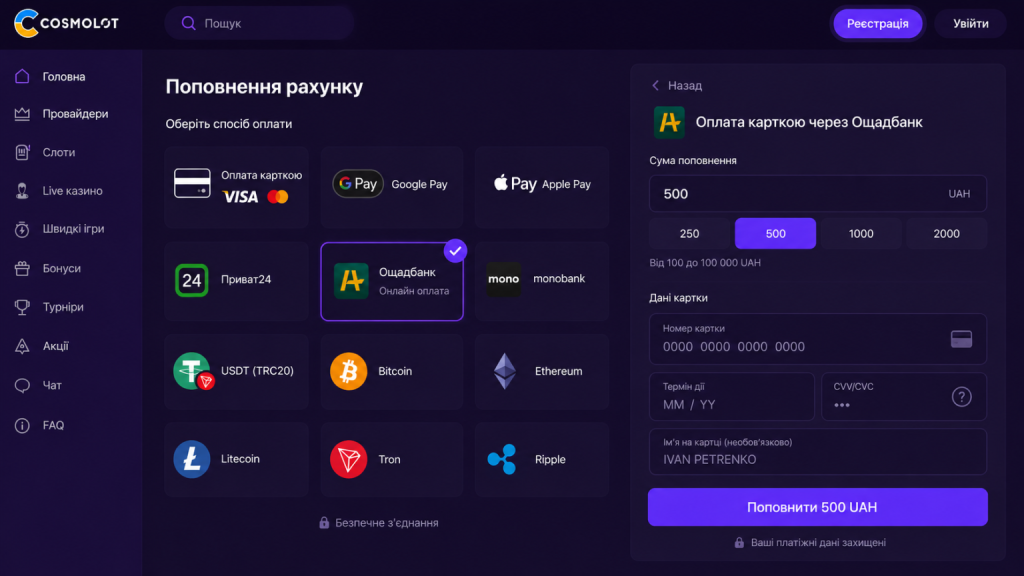Choose the Ethereum payment option
This screenshot has height=576, width=1024.
542,371
